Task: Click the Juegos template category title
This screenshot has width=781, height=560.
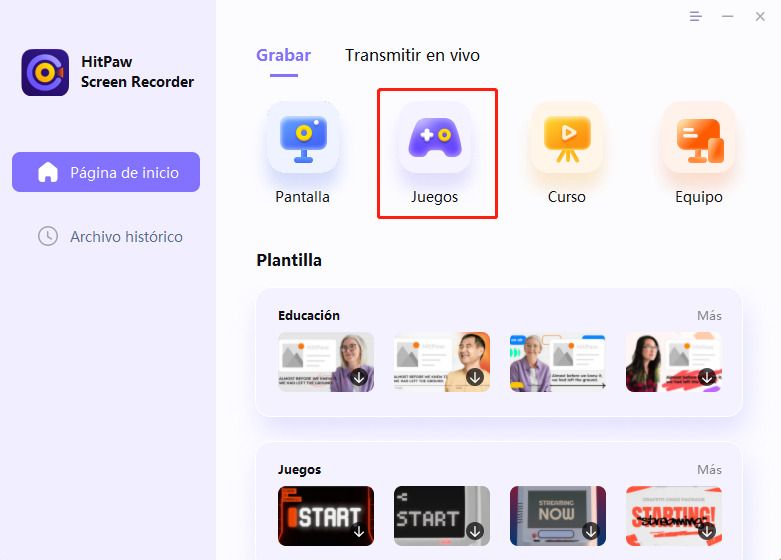Action: tap(299, 469)
